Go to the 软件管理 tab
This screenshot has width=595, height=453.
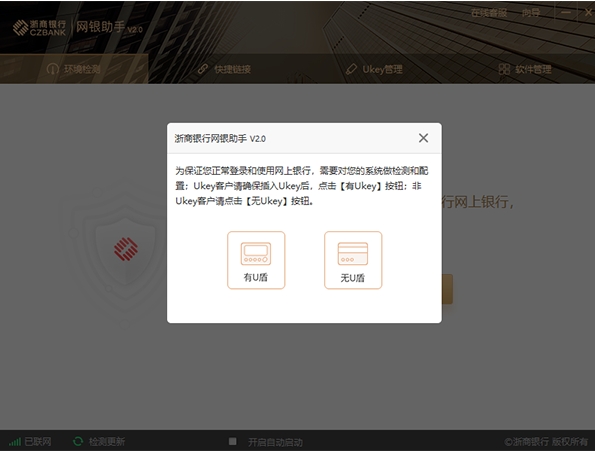(525, 69)
